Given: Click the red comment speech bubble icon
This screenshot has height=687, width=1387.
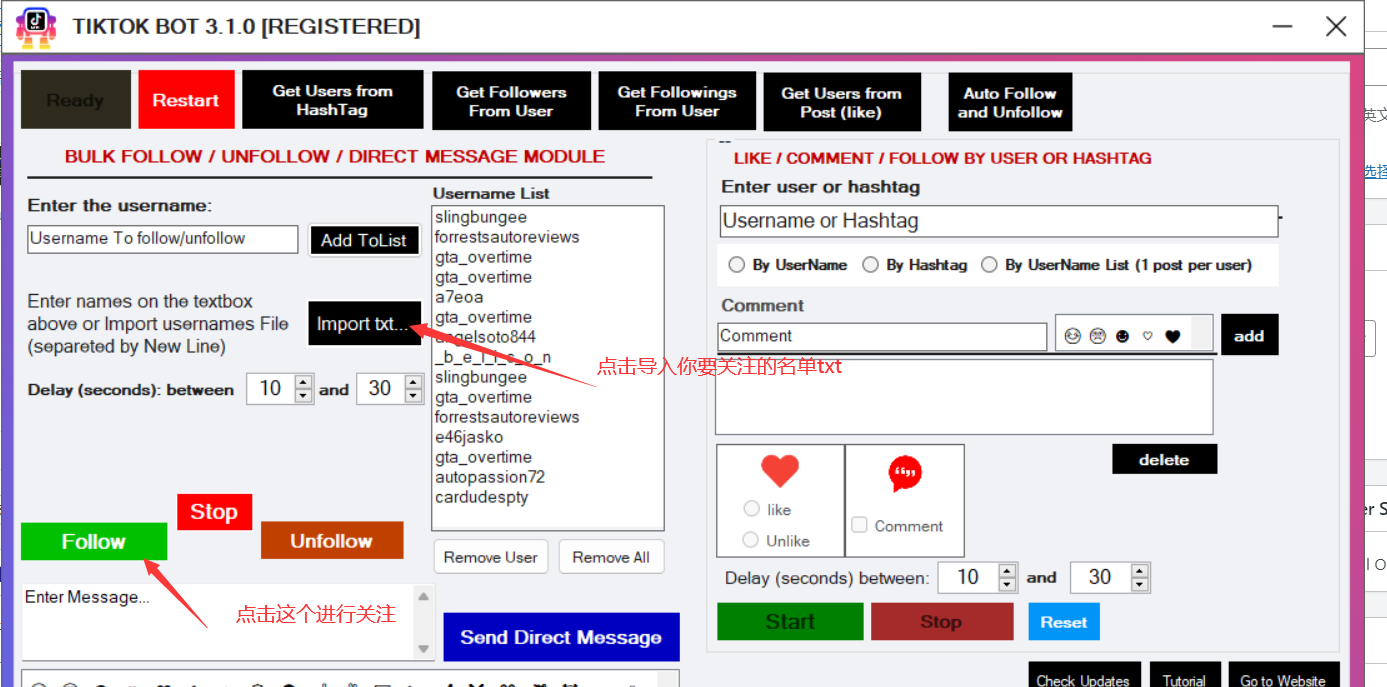Looking at the screenshot, I should (905, 473).
